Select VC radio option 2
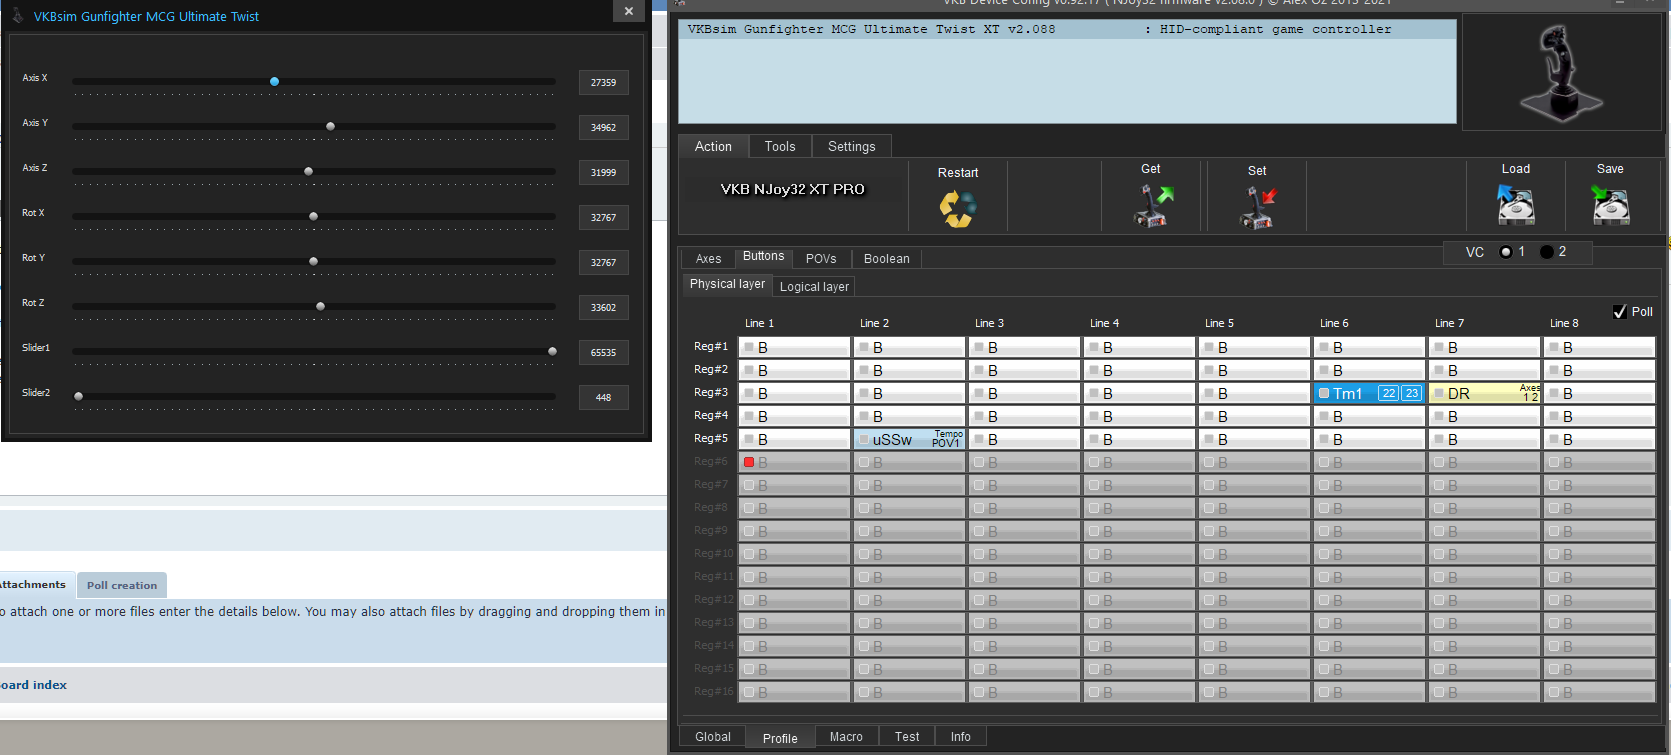This screenshot has width=1671, height=755. 1547,252
